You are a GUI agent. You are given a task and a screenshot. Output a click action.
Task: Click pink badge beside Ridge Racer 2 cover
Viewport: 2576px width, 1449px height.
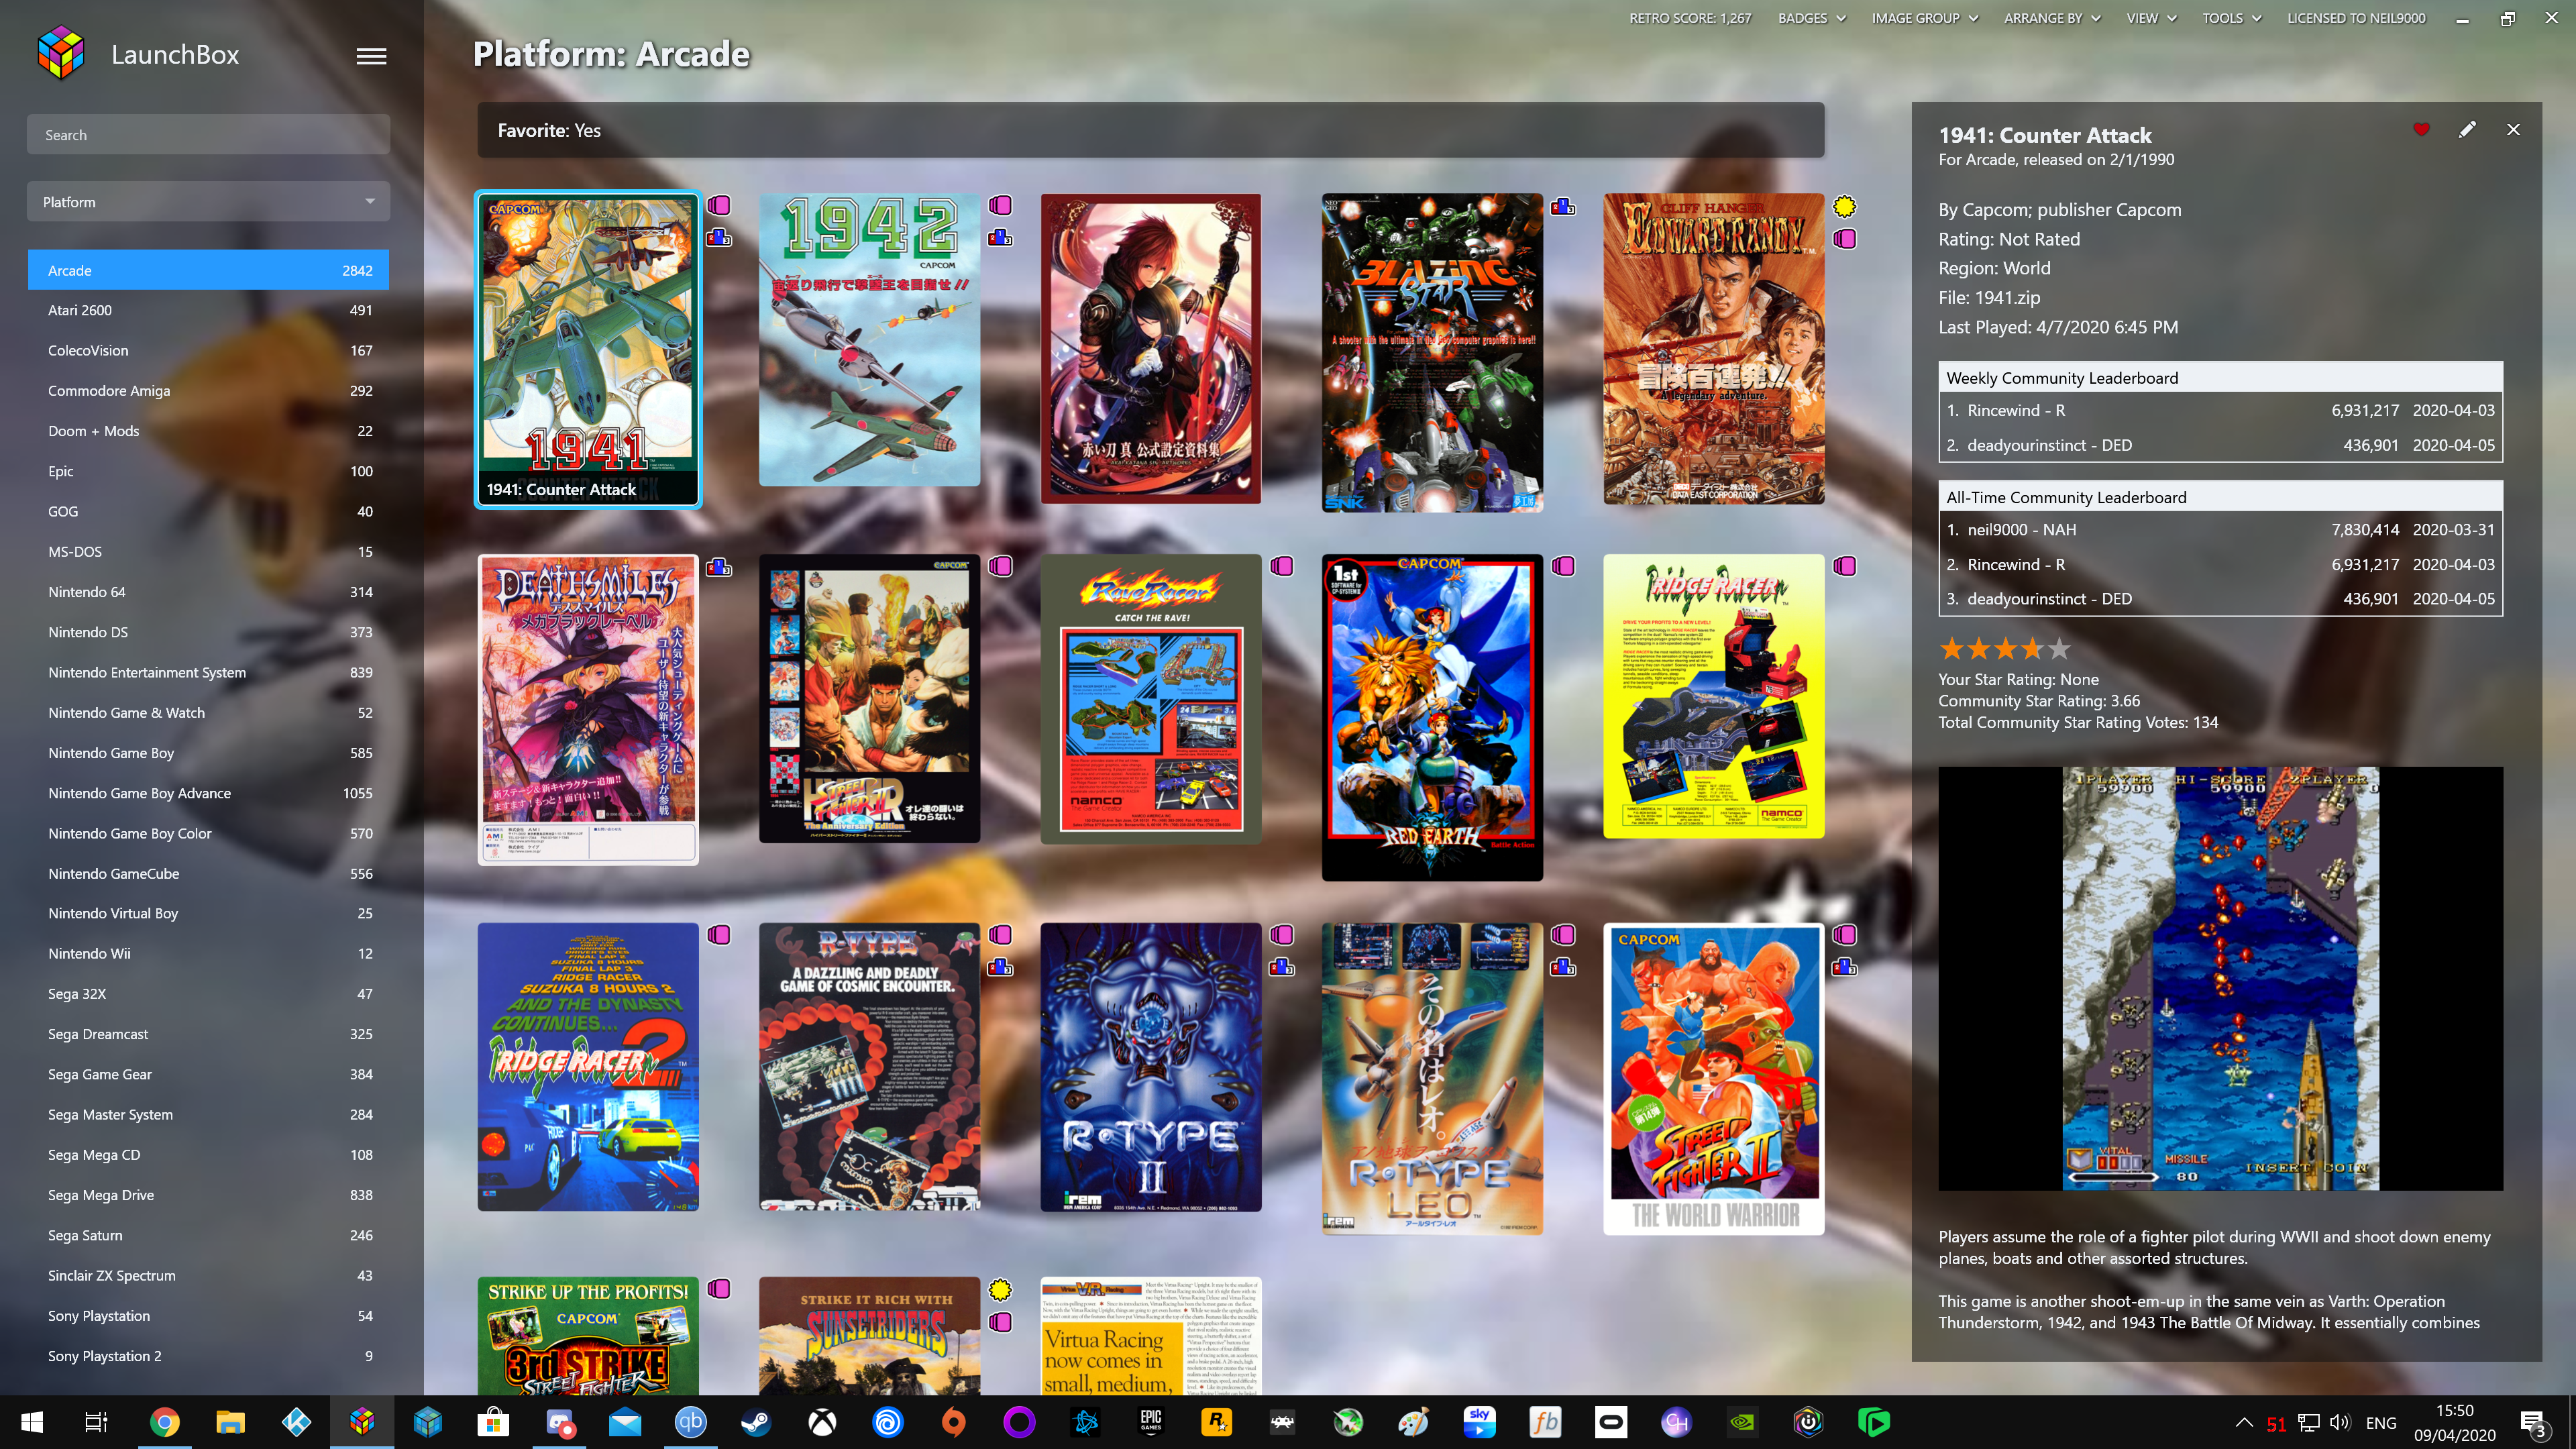click(719, 934)
